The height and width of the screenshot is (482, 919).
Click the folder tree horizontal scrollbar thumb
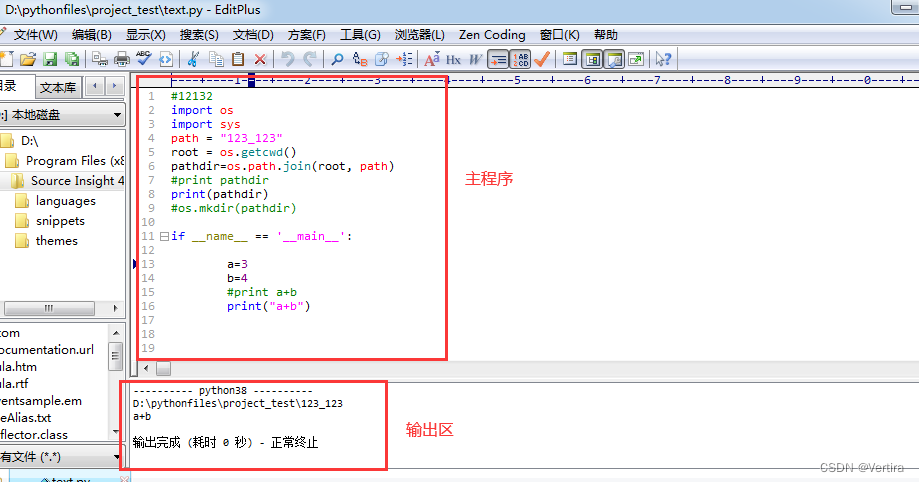pos(49,308)
